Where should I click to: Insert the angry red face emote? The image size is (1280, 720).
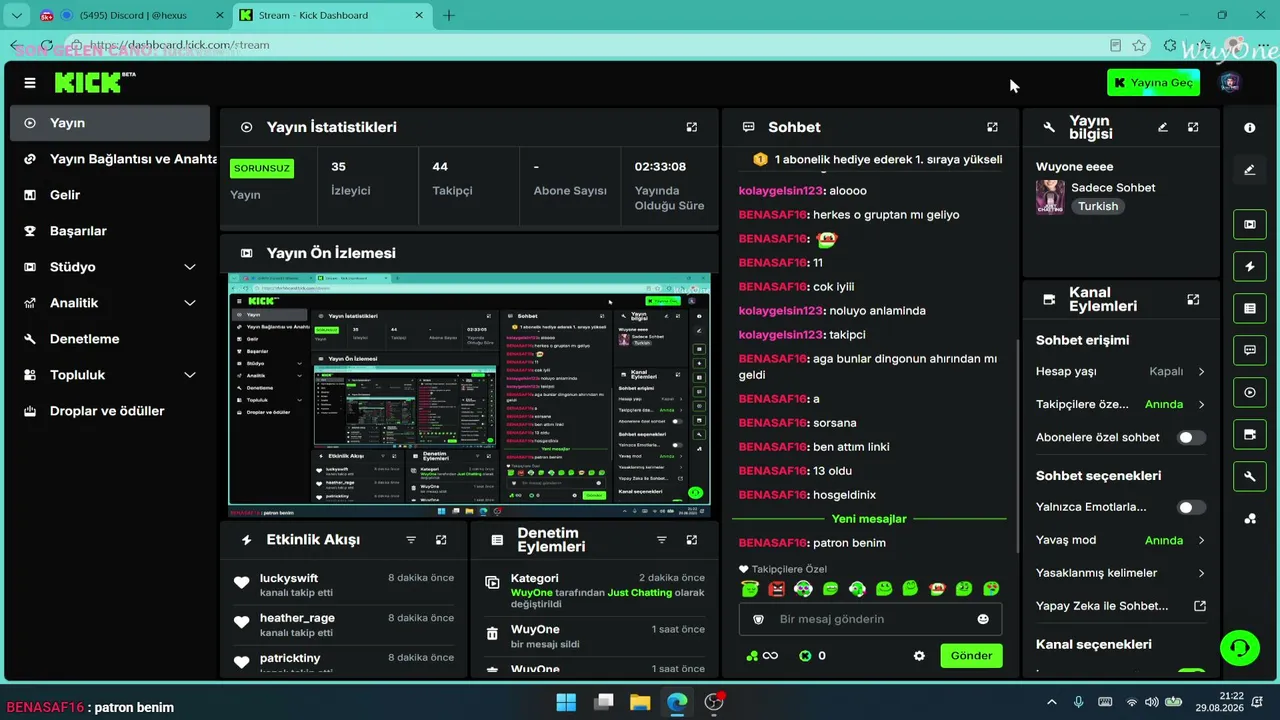point(777,589)
